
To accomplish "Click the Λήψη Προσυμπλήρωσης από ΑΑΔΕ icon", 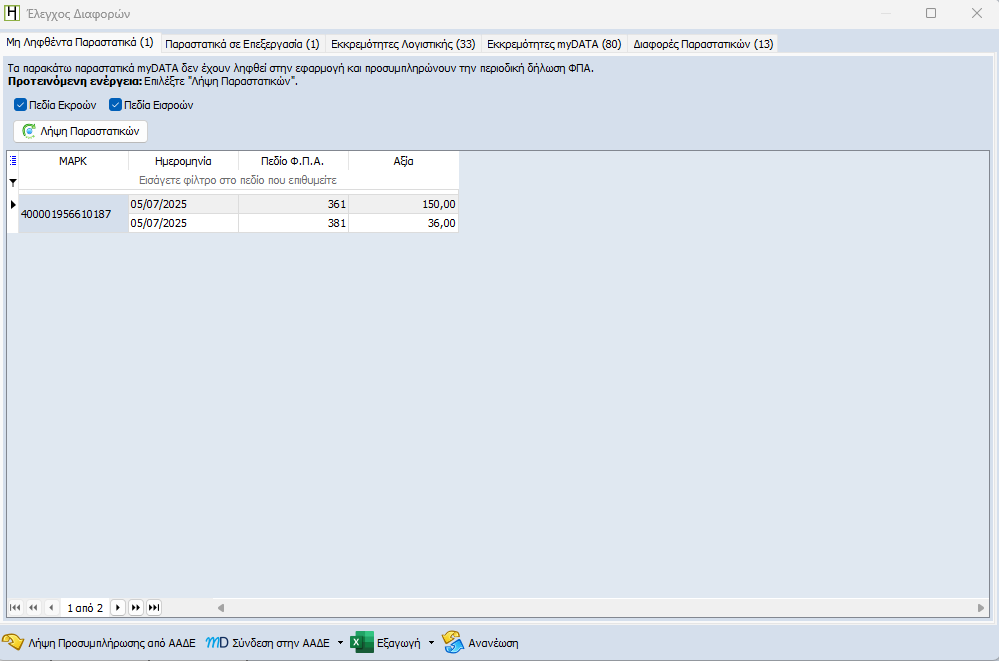I will 13,642.
